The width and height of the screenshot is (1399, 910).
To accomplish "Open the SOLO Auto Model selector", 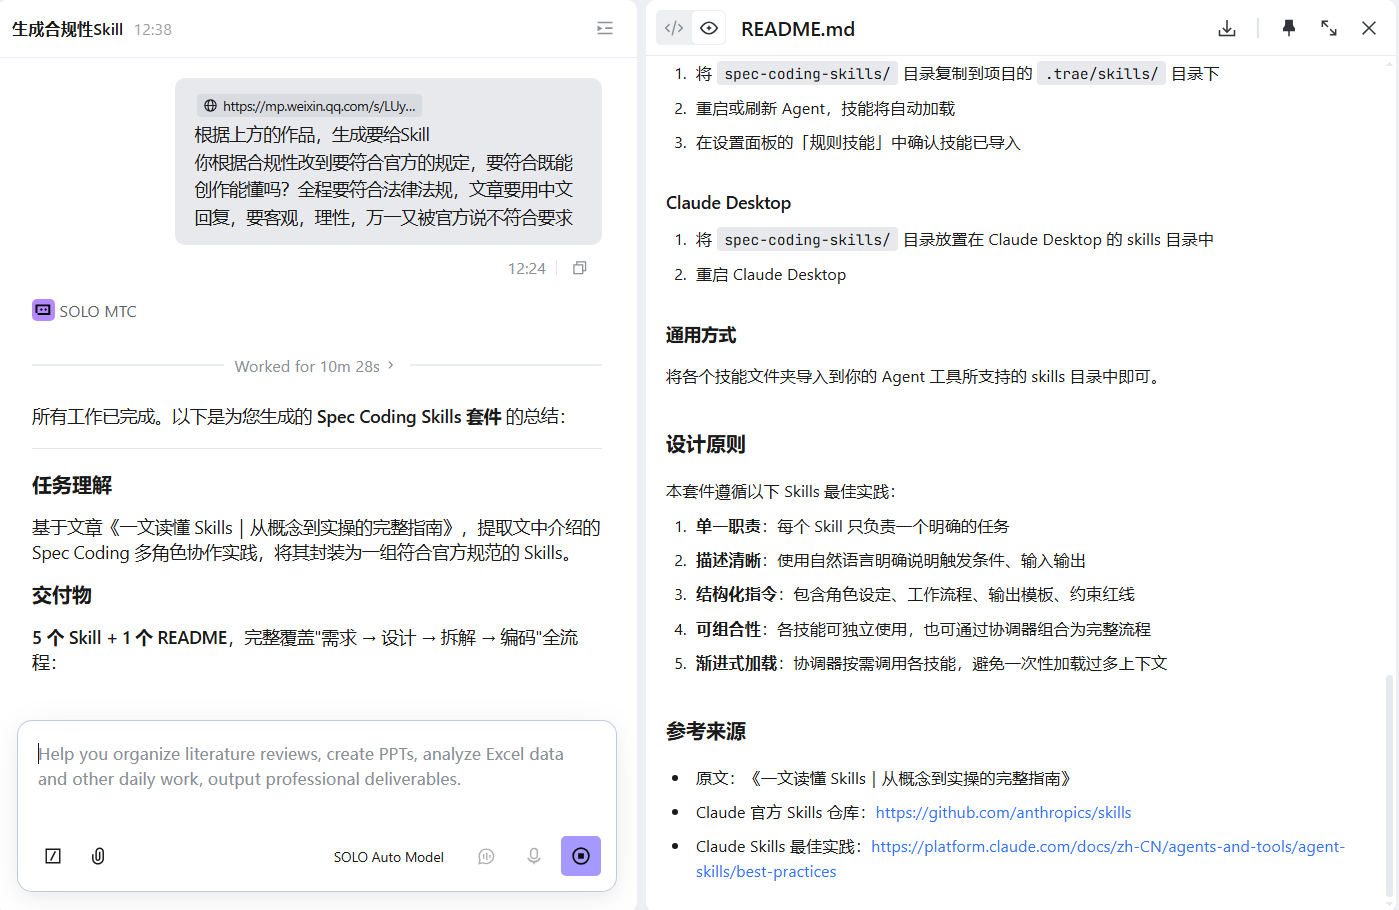I will 389,857.
